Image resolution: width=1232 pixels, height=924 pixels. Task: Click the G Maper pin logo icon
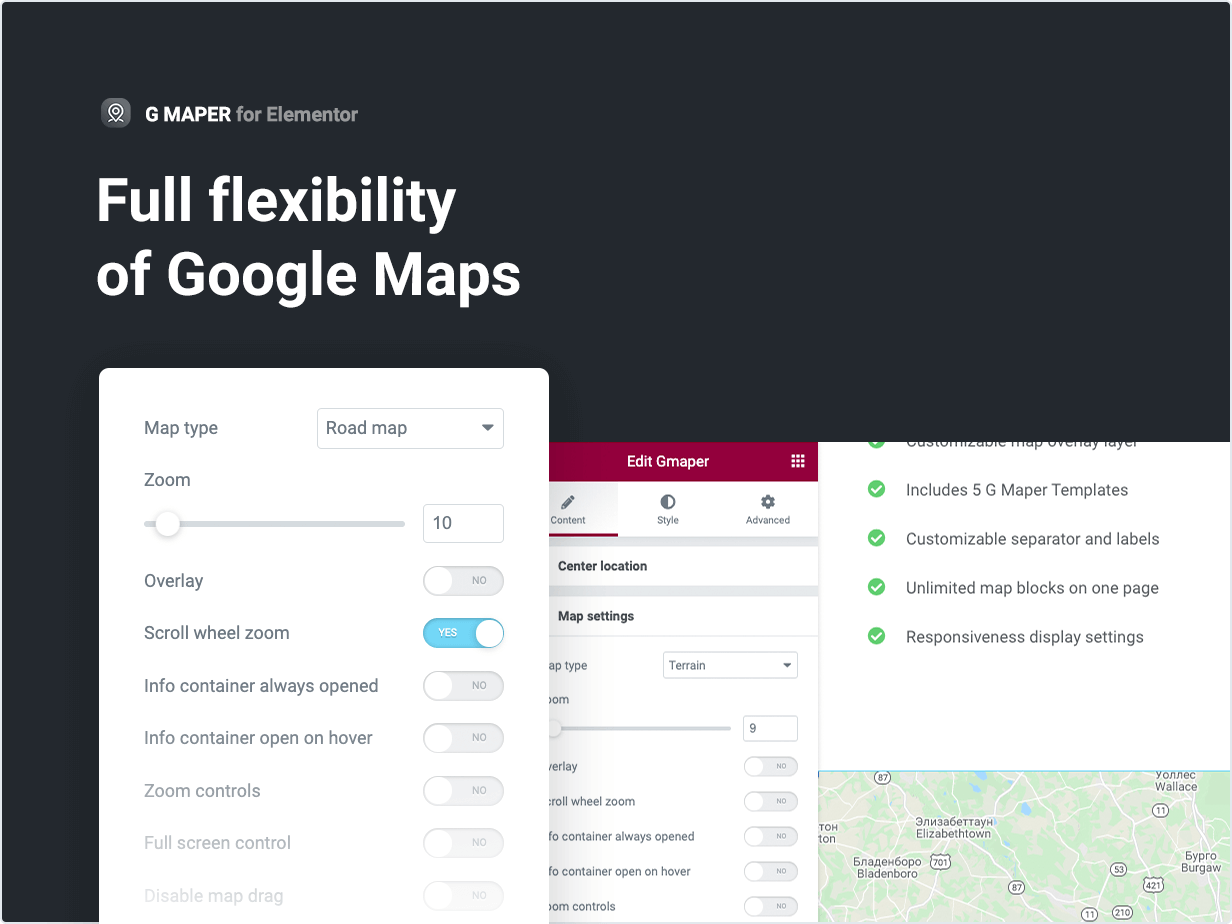click(x=116, y=113)
